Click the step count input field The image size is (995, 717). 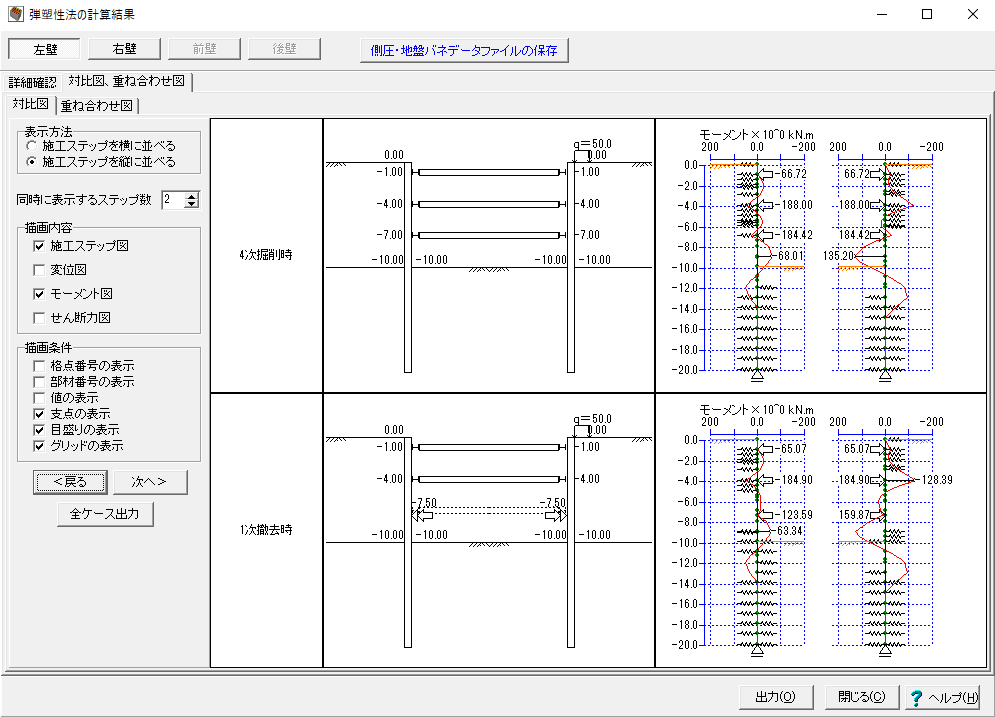pyautogui.click(x=173, y=200)
